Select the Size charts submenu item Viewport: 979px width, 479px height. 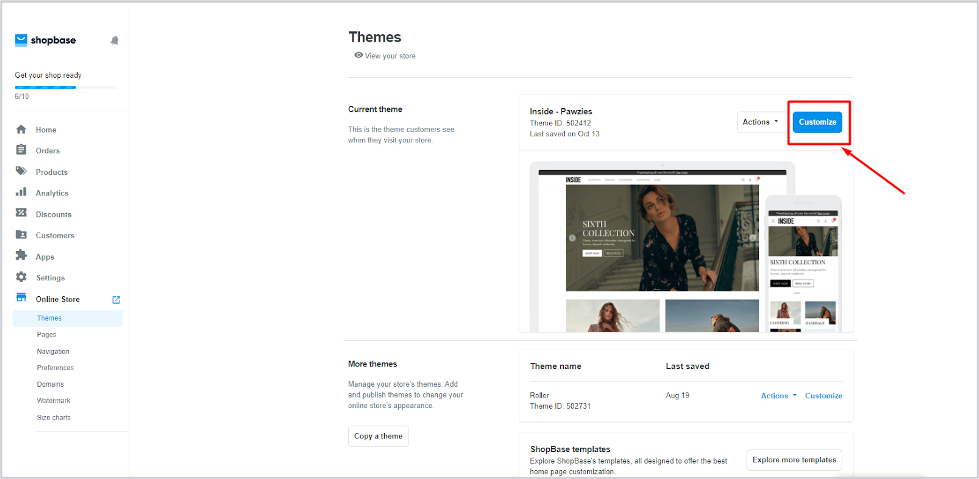pos(53,417)
